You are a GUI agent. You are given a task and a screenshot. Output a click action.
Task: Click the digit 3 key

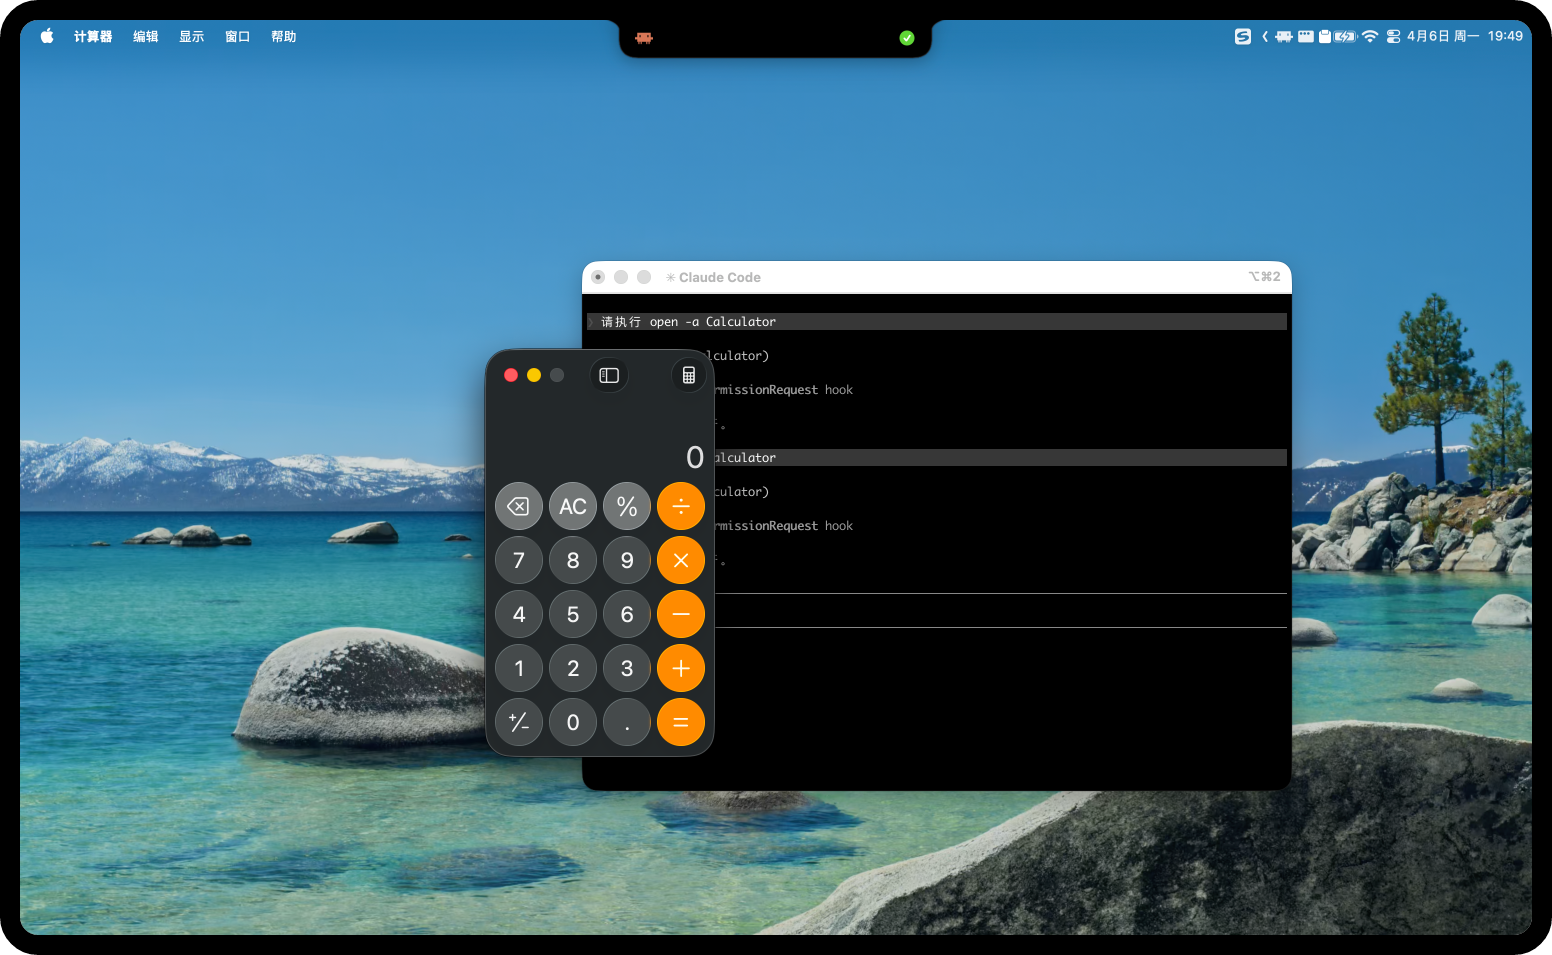pyautogui.click(x=627, y=668)
